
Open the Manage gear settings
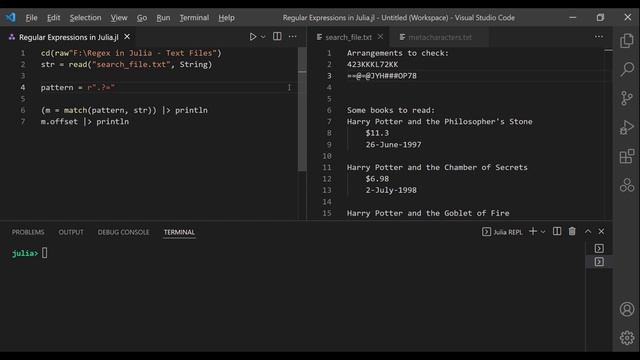(627, 338)
